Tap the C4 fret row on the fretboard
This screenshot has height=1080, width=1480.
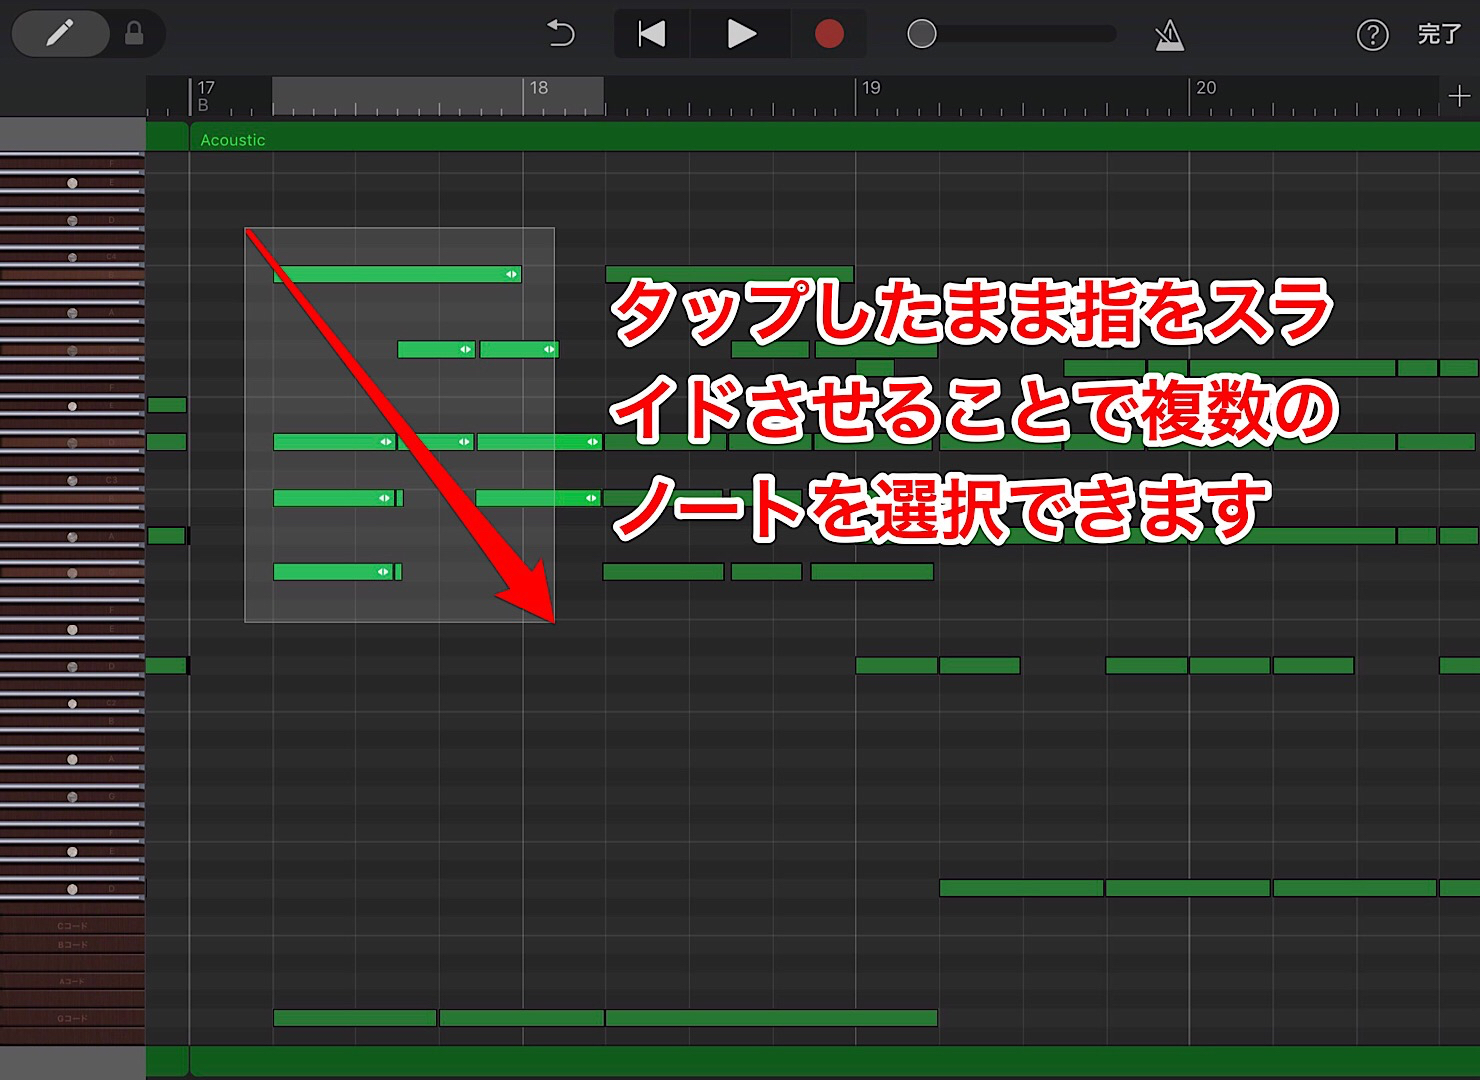(x=72, y=257)
